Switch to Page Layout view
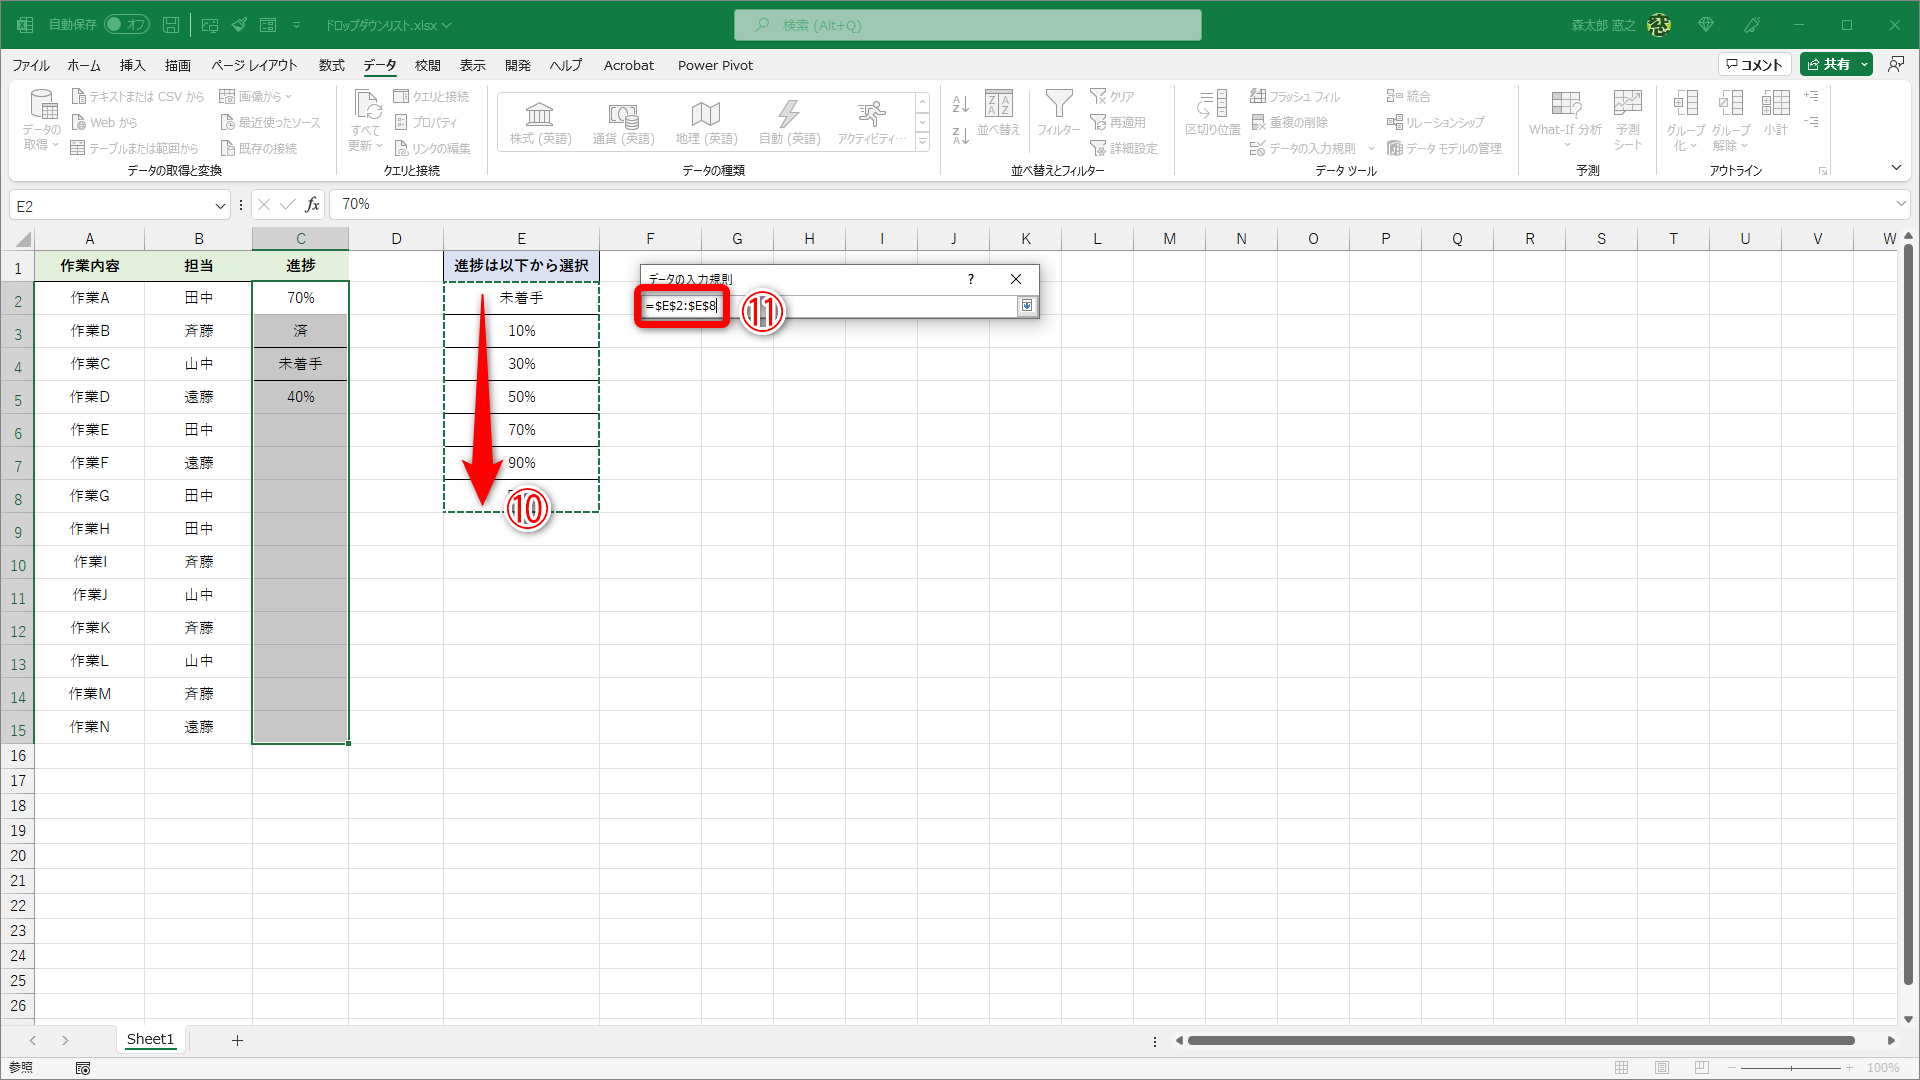The image size is (1920, 1080). [x=1662, y=1068]
